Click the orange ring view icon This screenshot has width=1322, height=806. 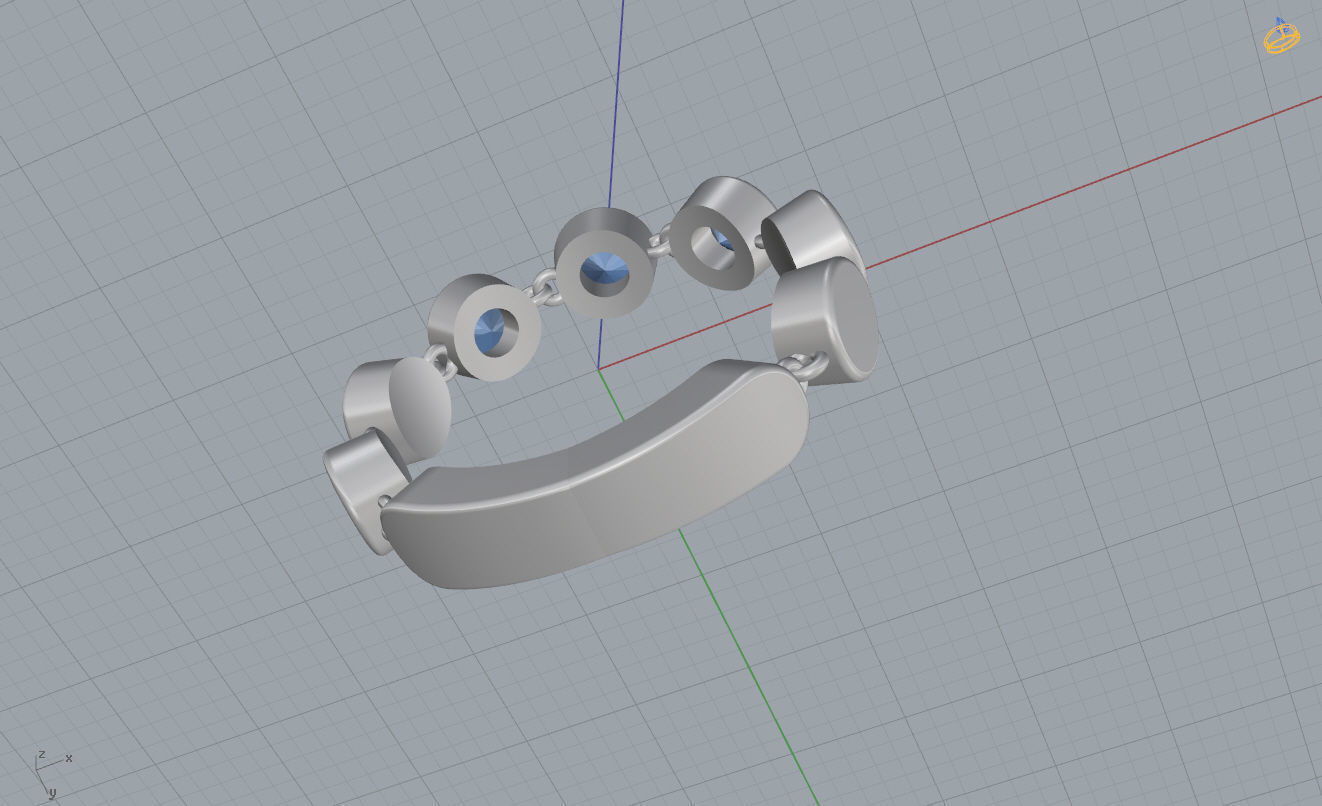click(1282, 36)
